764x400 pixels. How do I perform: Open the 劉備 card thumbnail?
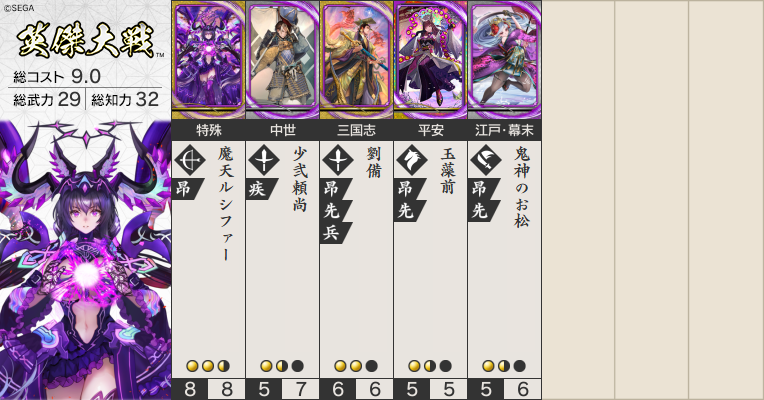point(357,60)
